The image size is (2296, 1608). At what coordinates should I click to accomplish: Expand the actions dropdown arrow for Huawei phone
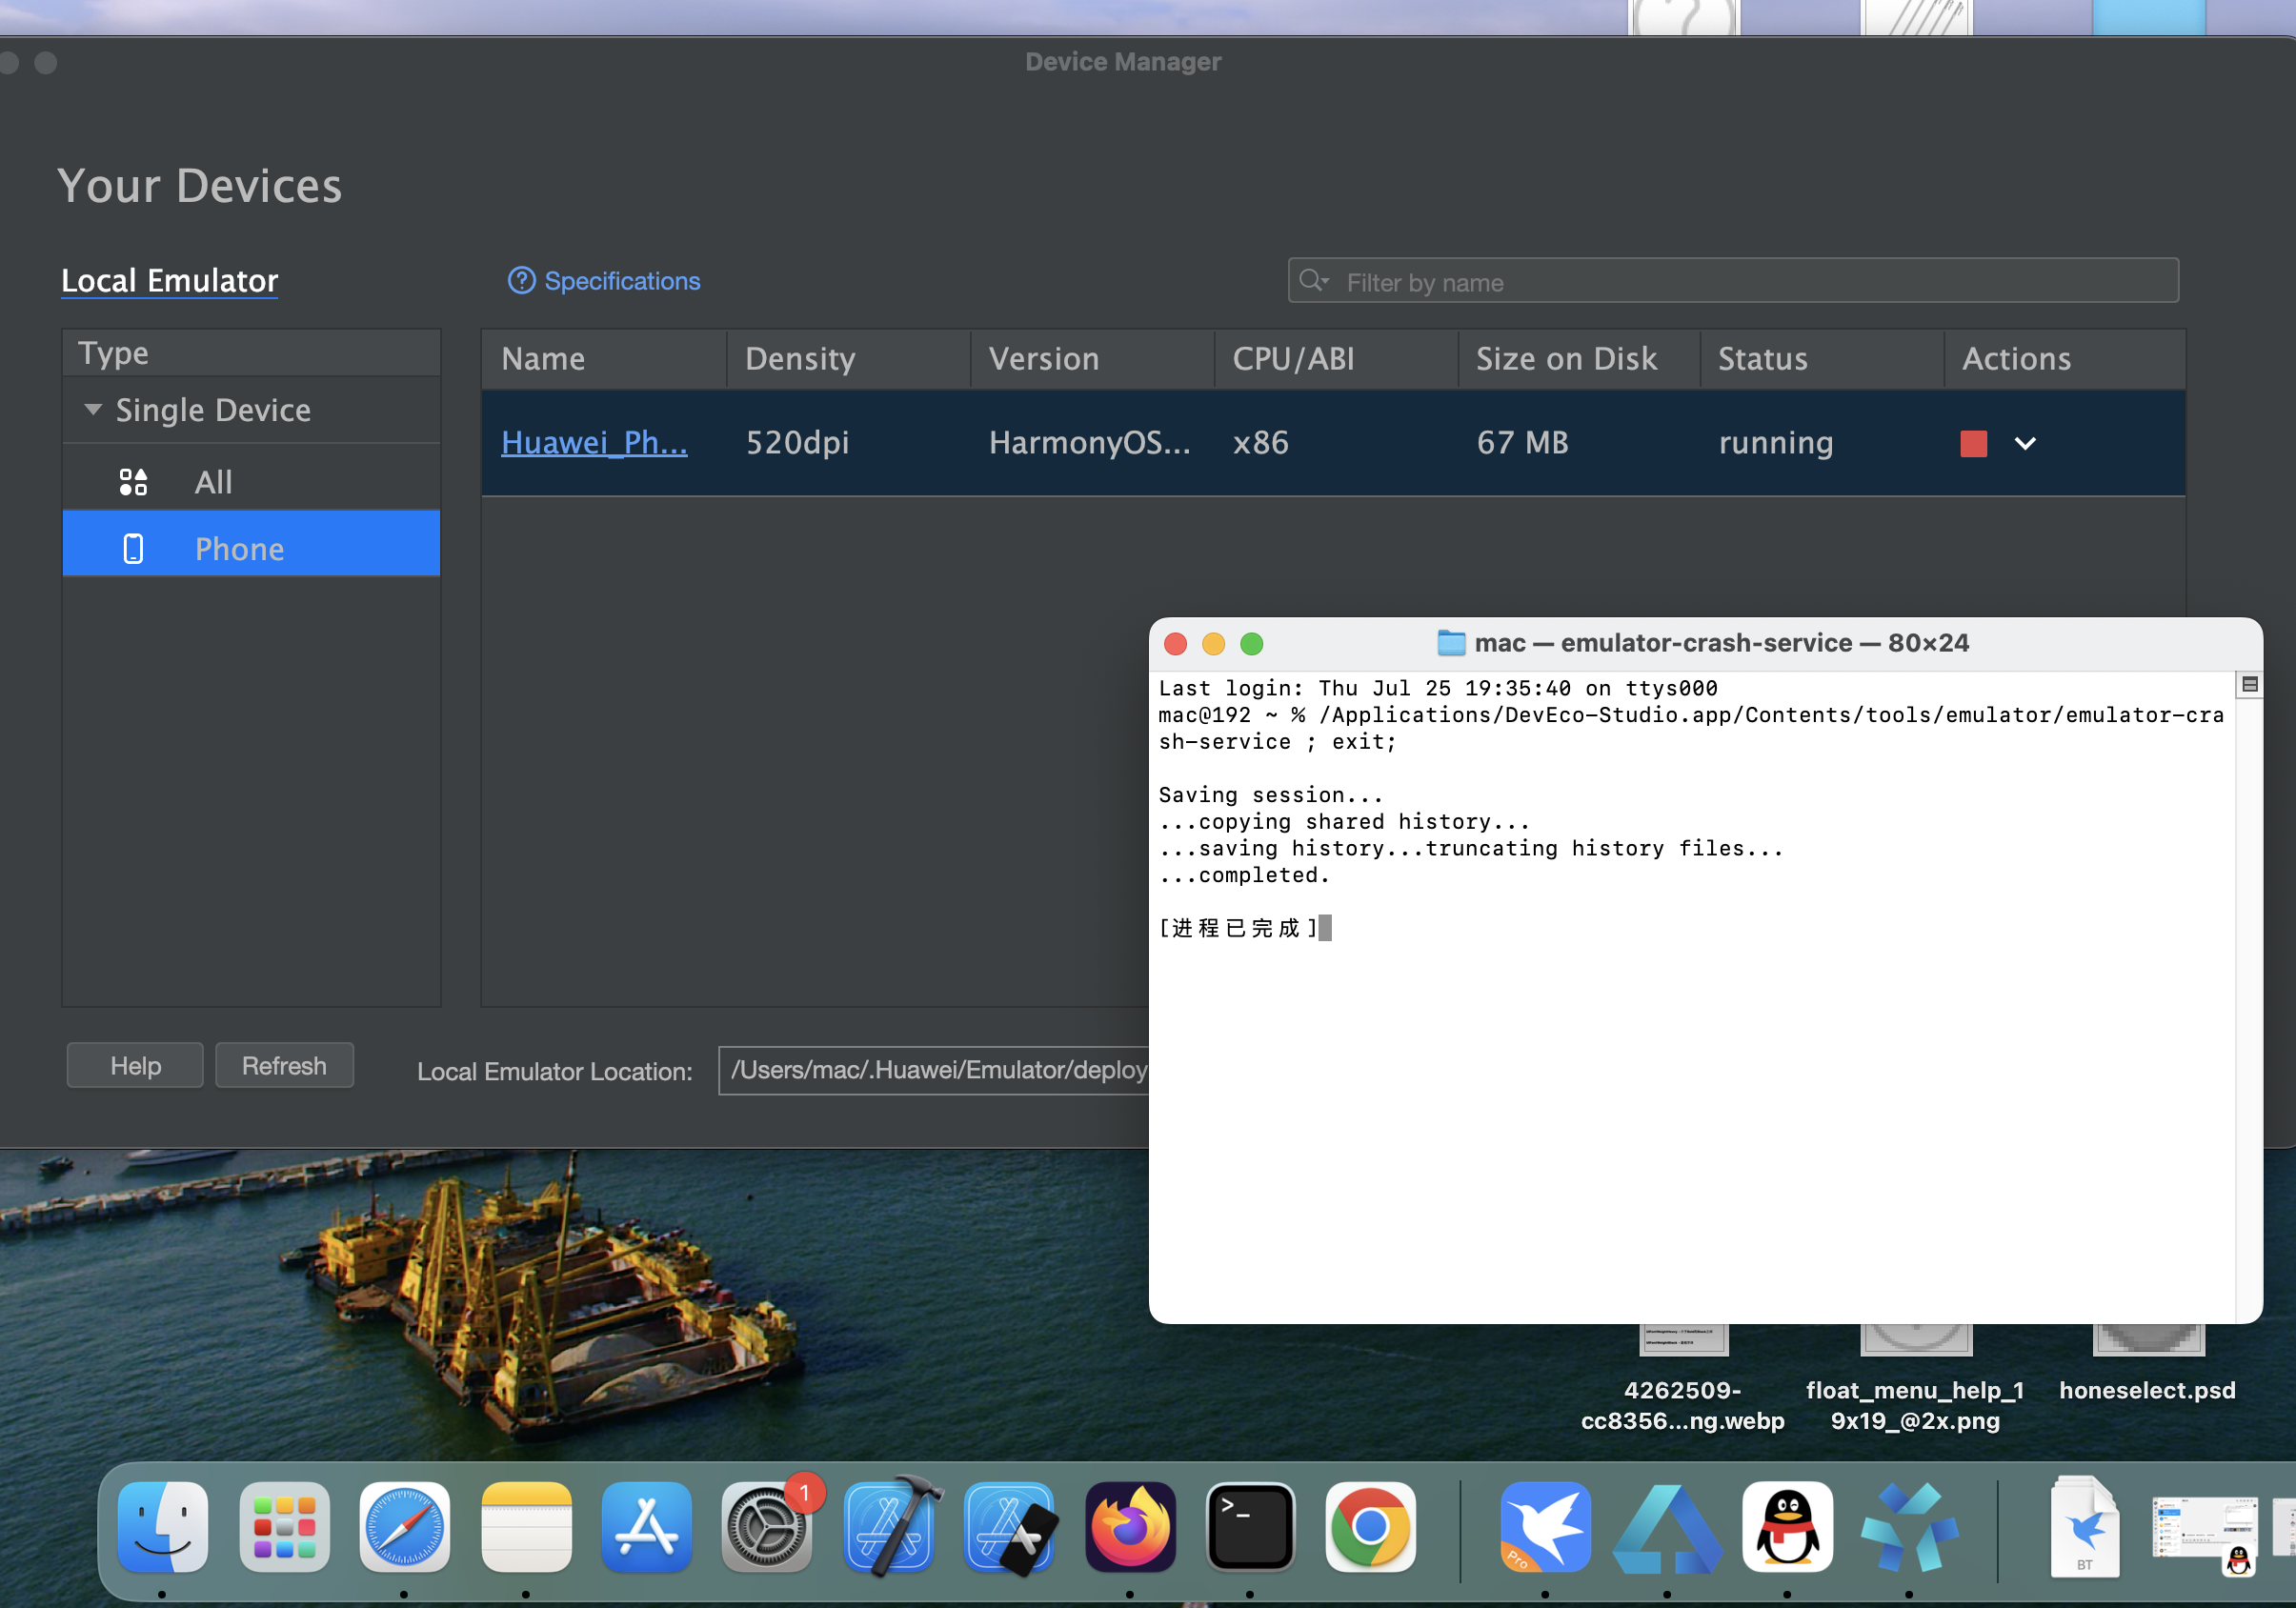pos(2025,443)
